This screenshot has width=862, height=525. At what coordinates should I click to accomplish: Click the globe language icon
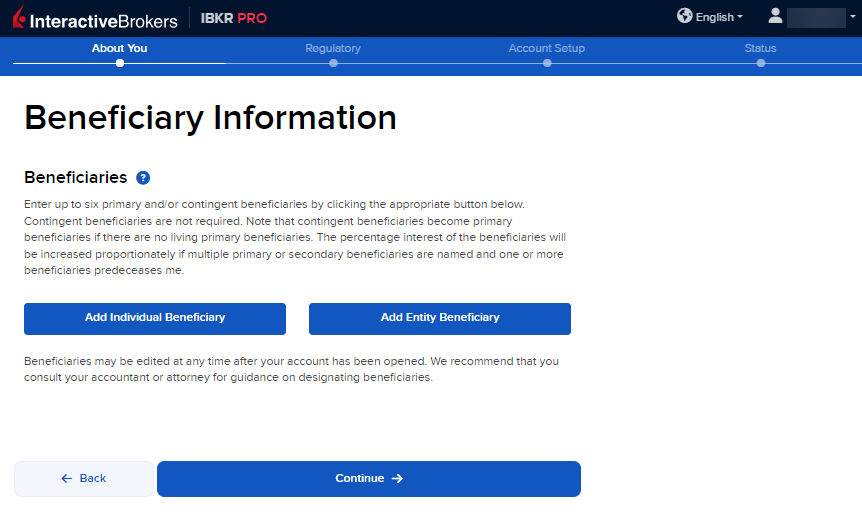[x=684, y=15]
